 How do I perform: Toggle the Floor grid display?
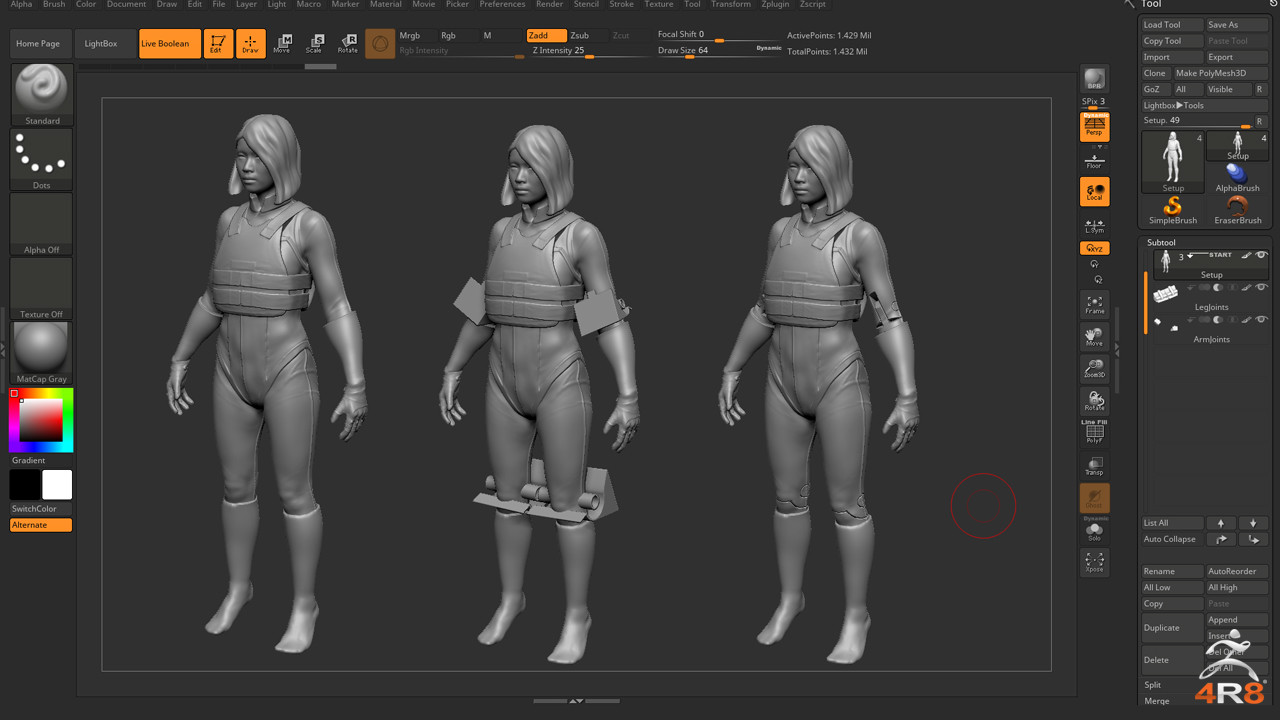point(1094,157)
